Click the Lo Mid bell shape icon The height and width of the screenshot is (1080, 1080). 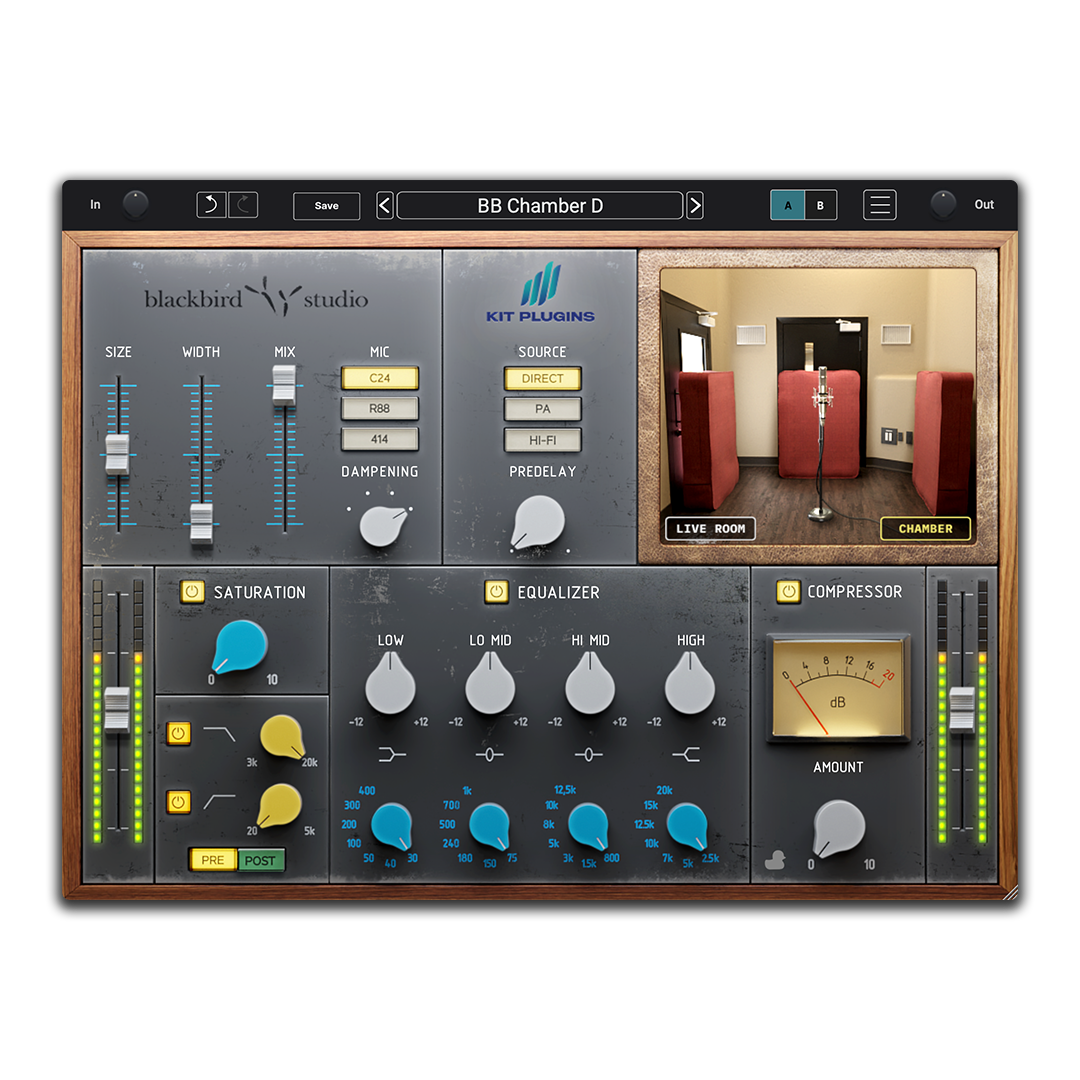pos(490,755)
